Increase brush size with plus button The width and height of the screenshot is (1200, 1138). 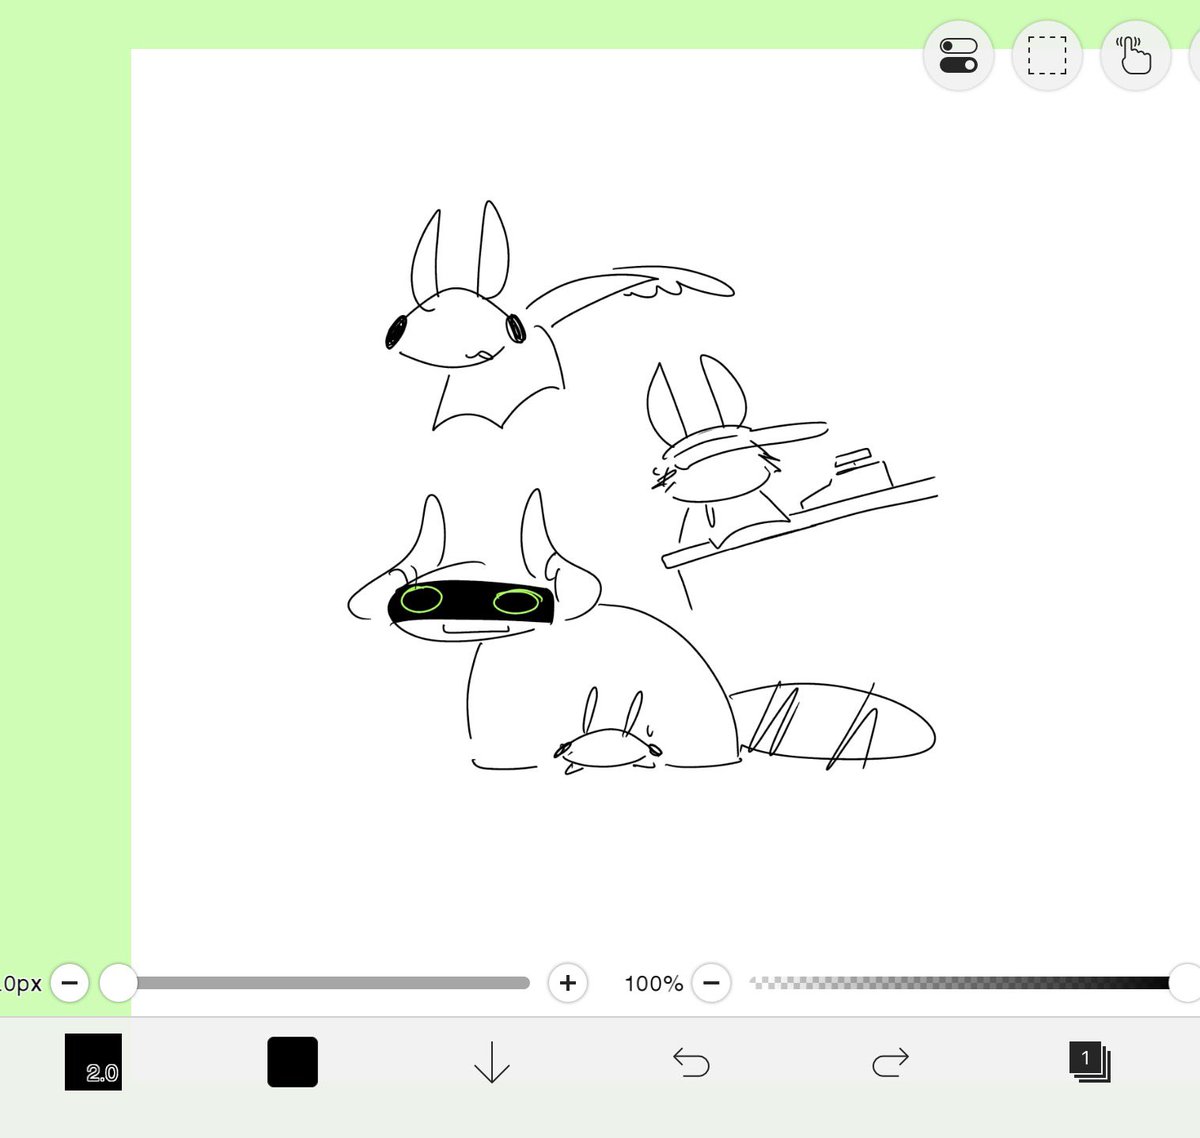click(568, 983)
